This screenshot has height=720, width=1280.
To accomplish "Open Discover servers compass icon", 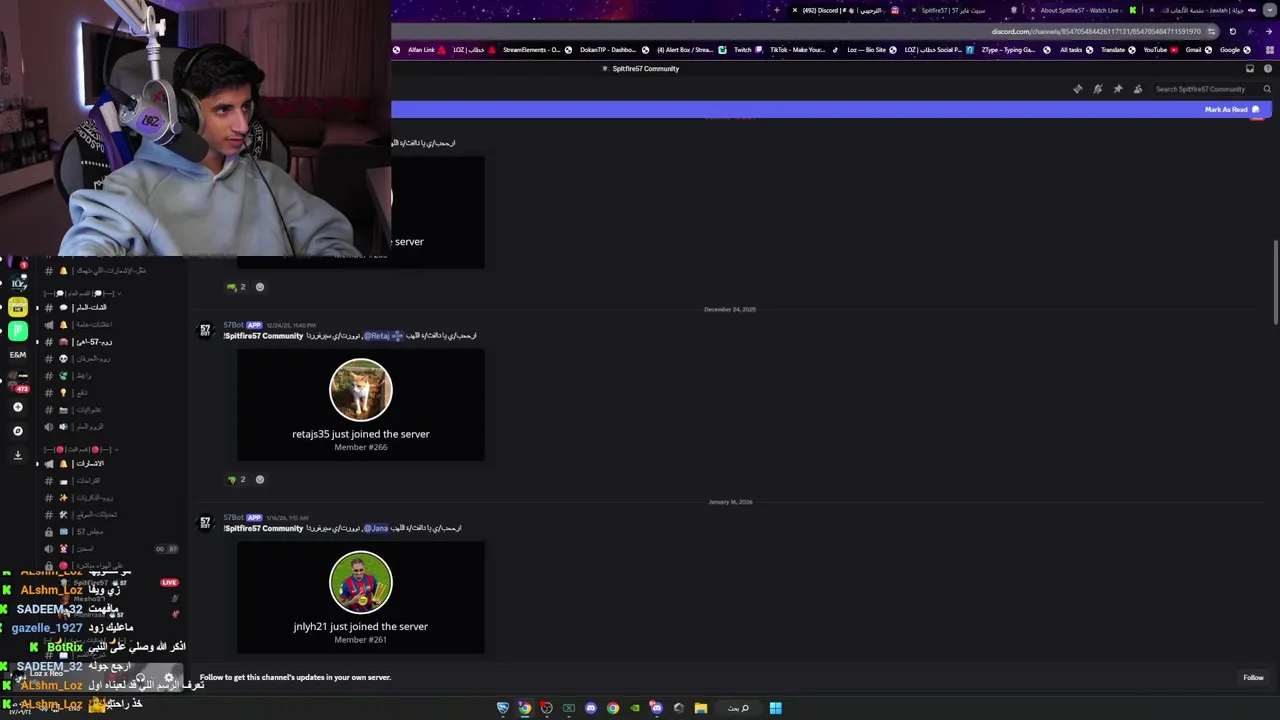I will (17, 431).
